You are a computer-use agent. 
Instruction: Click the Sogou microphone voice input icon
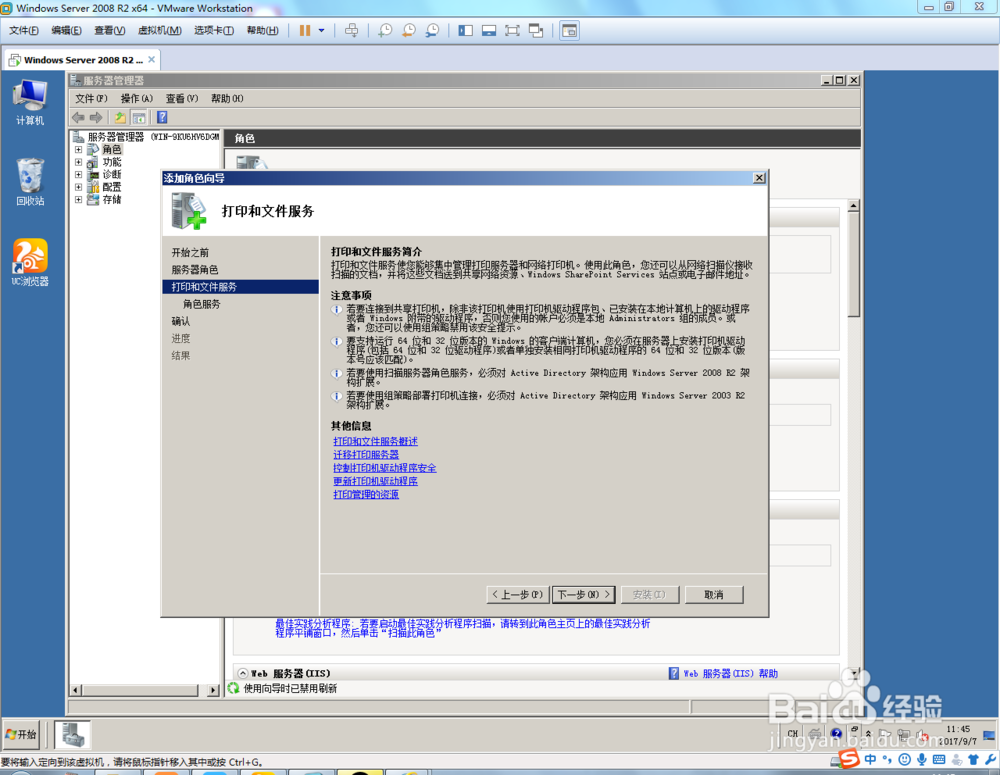[x=922, y=759]
